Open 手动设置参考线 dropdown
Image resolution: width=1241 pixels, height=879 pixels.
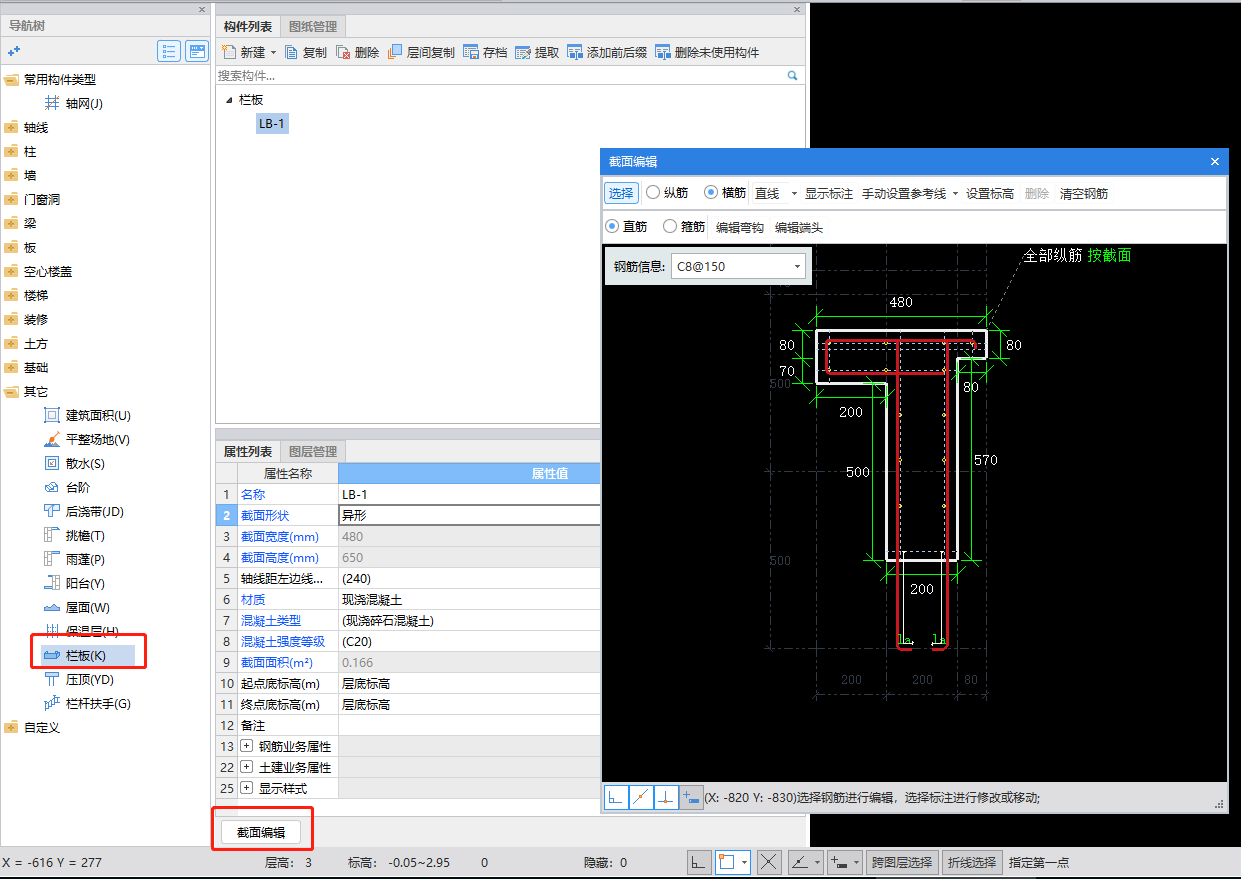pyautogui.click(x=955, y=193)
